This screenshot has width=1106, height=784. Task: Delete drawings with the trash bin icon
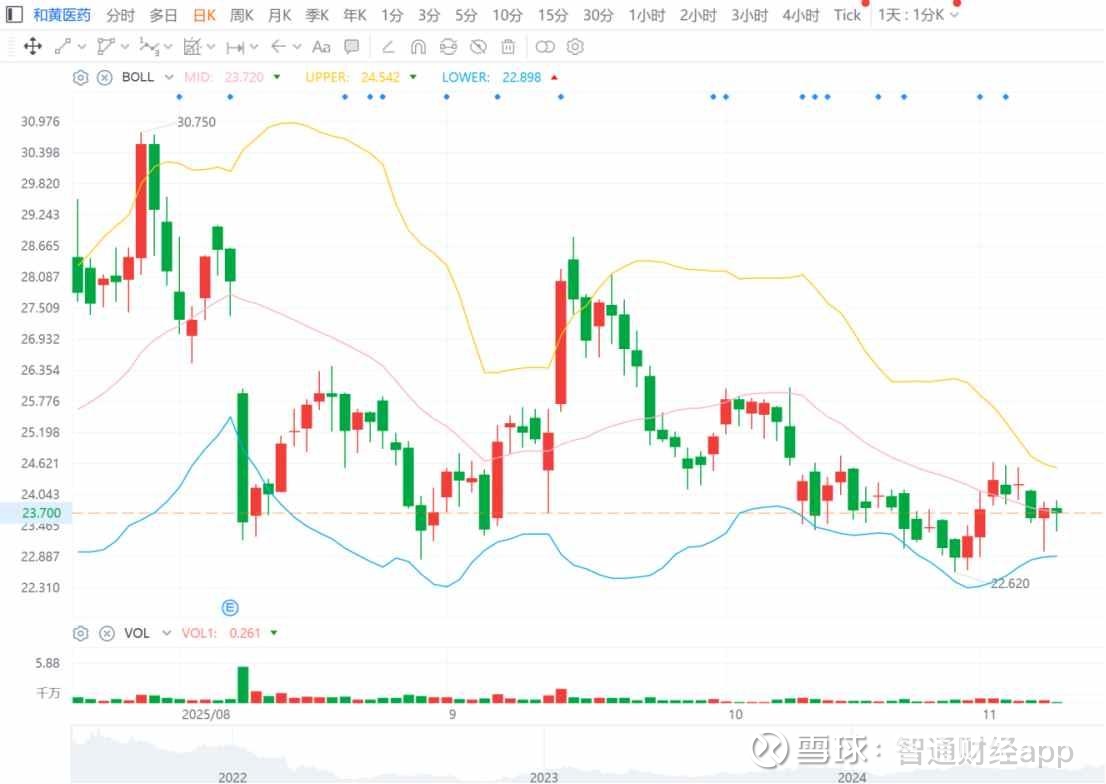pyautogui.click(x=508, y=47)
